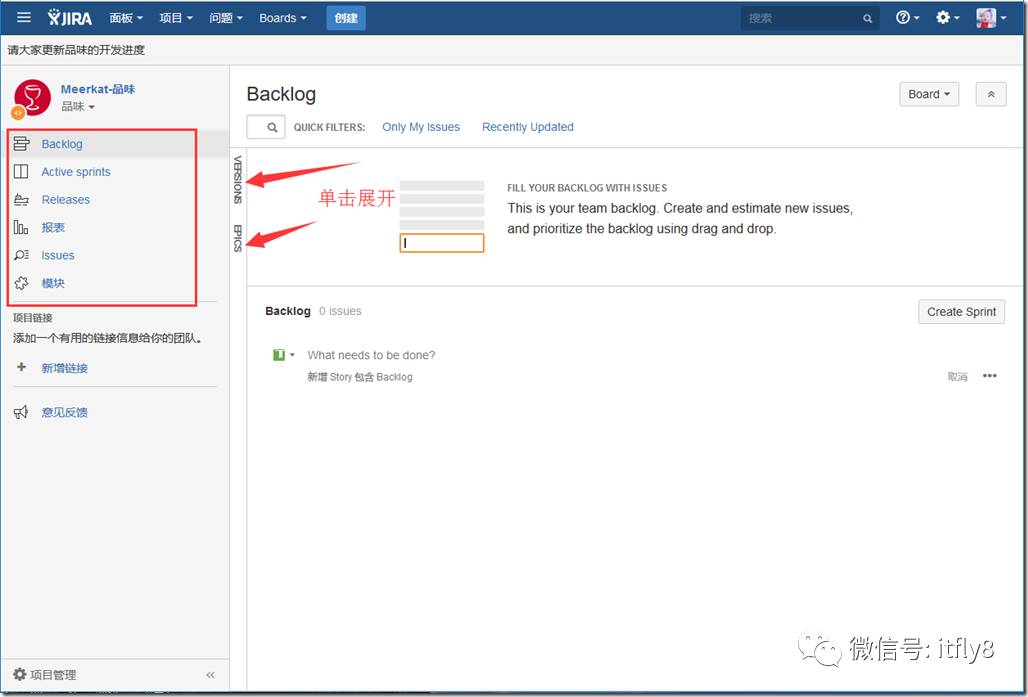Click the Releases ship icon

point(21,199)
